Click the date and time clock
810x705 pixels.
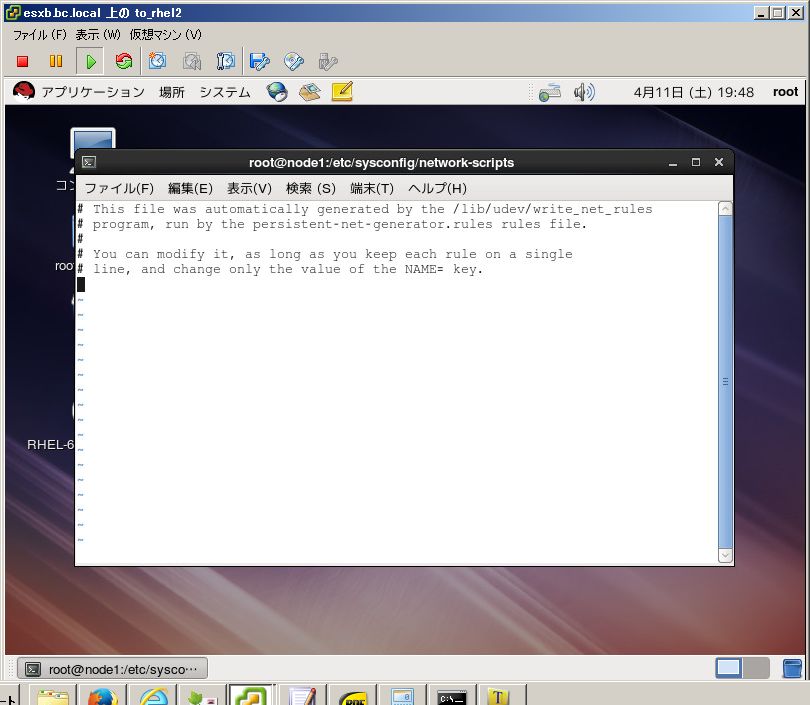(693, 92)
